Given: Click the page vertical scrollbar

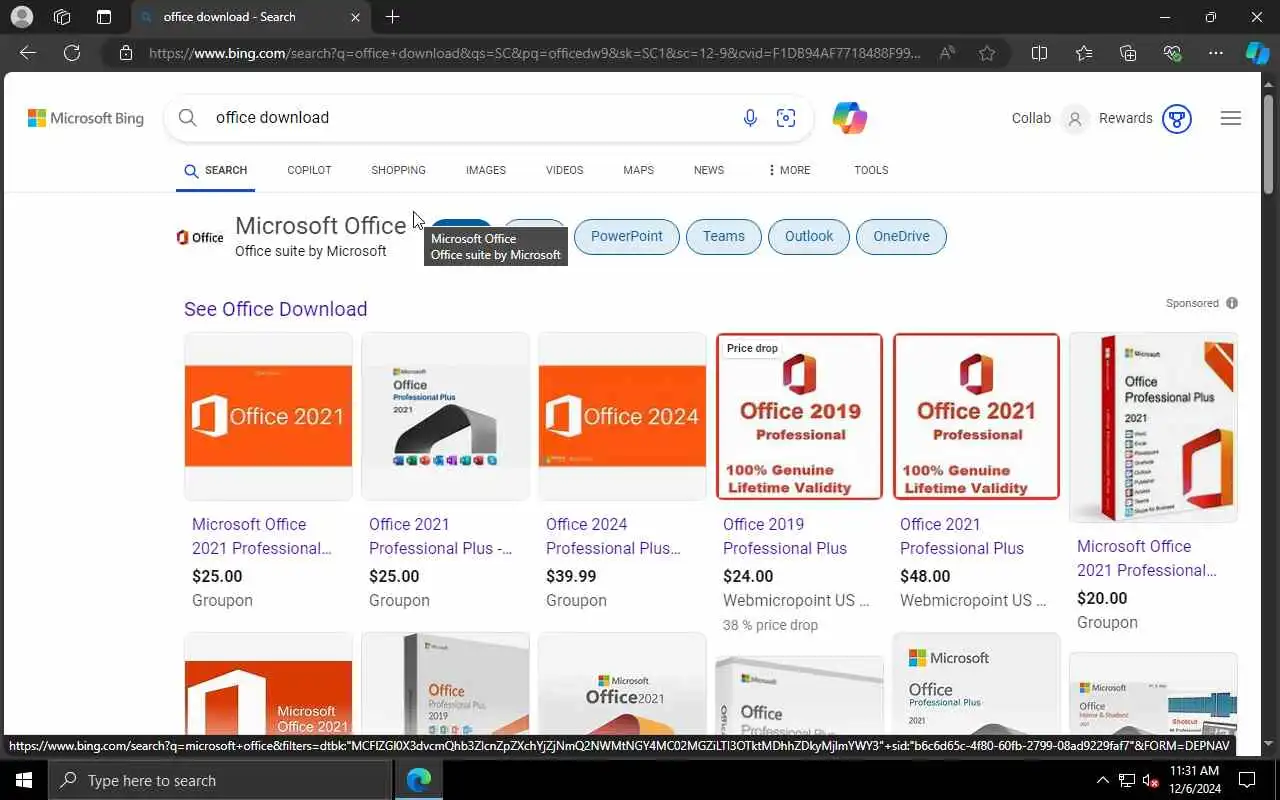Looking at the screenshot, I should click(1268, 145).
